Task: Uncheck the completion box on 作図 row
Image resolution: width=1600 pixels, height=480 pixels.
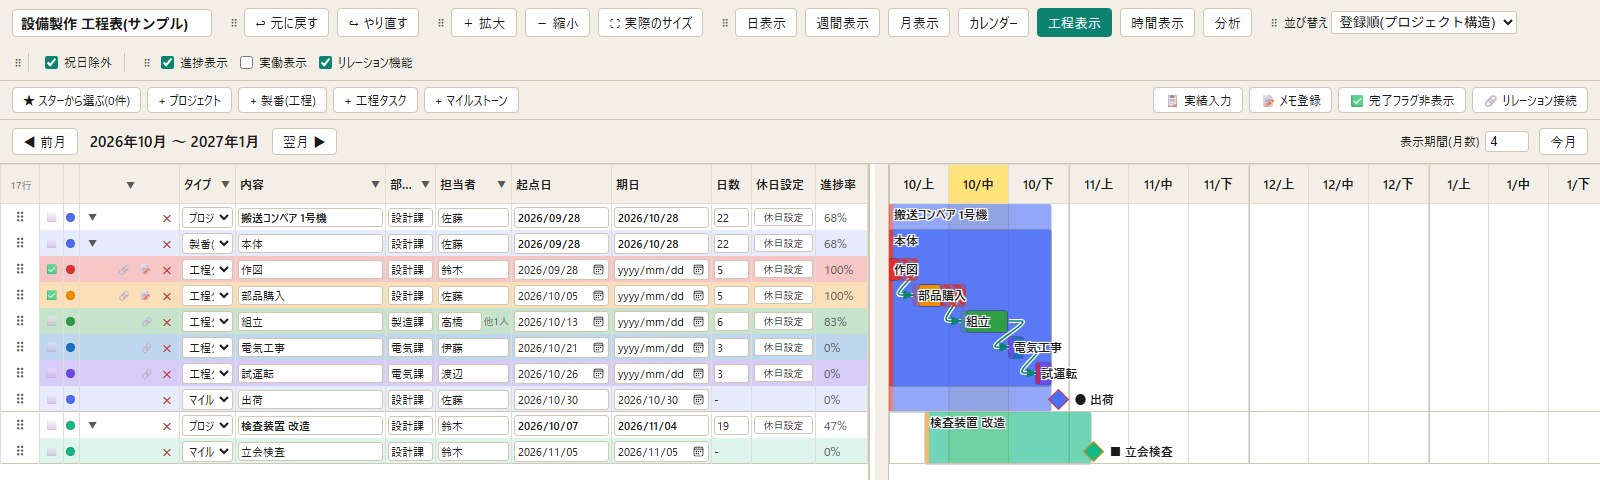Action: 51,270
